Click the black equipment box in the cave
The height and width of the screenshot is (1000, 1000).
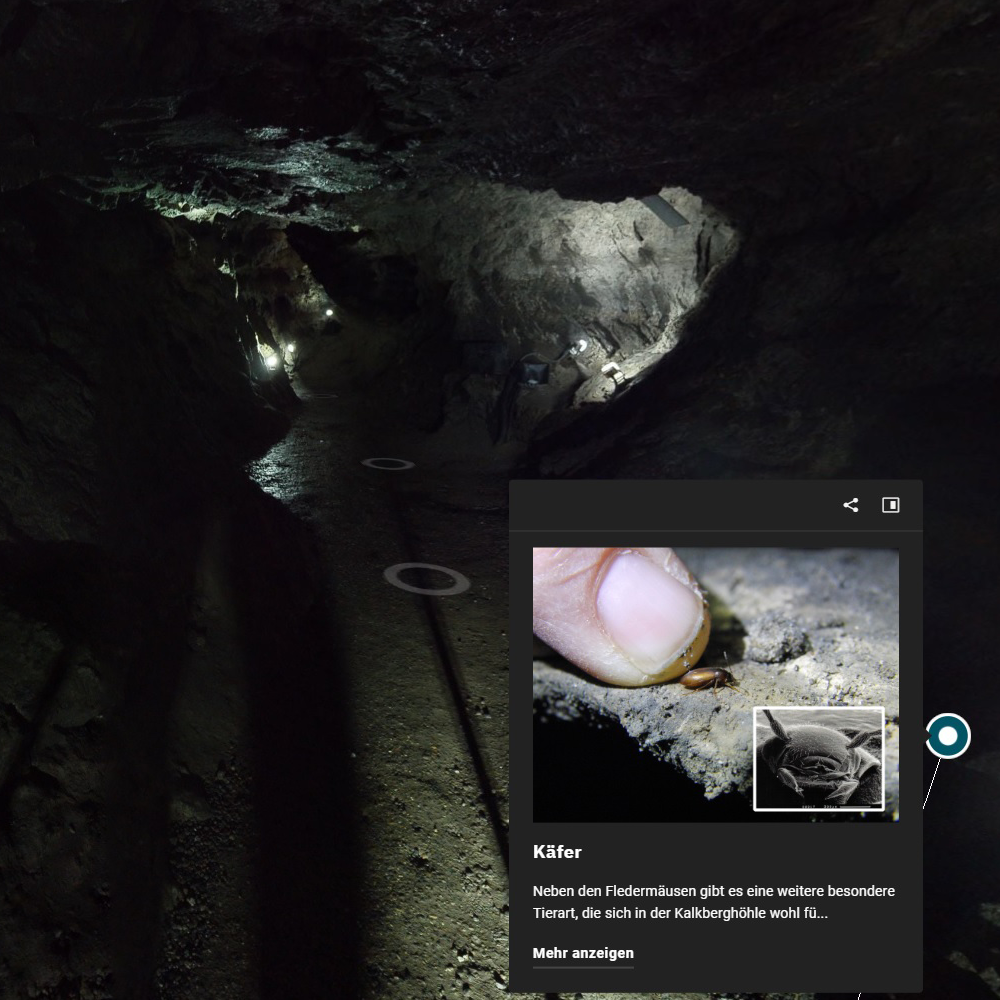[x=535, y=371]
